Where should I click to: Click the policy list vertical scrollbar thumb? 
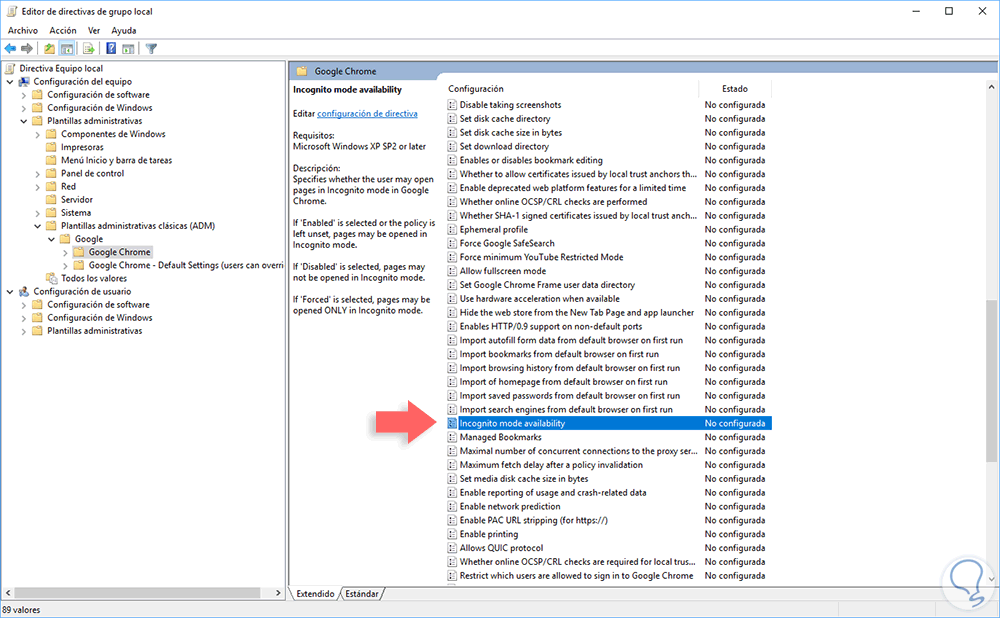click(991, 380)
